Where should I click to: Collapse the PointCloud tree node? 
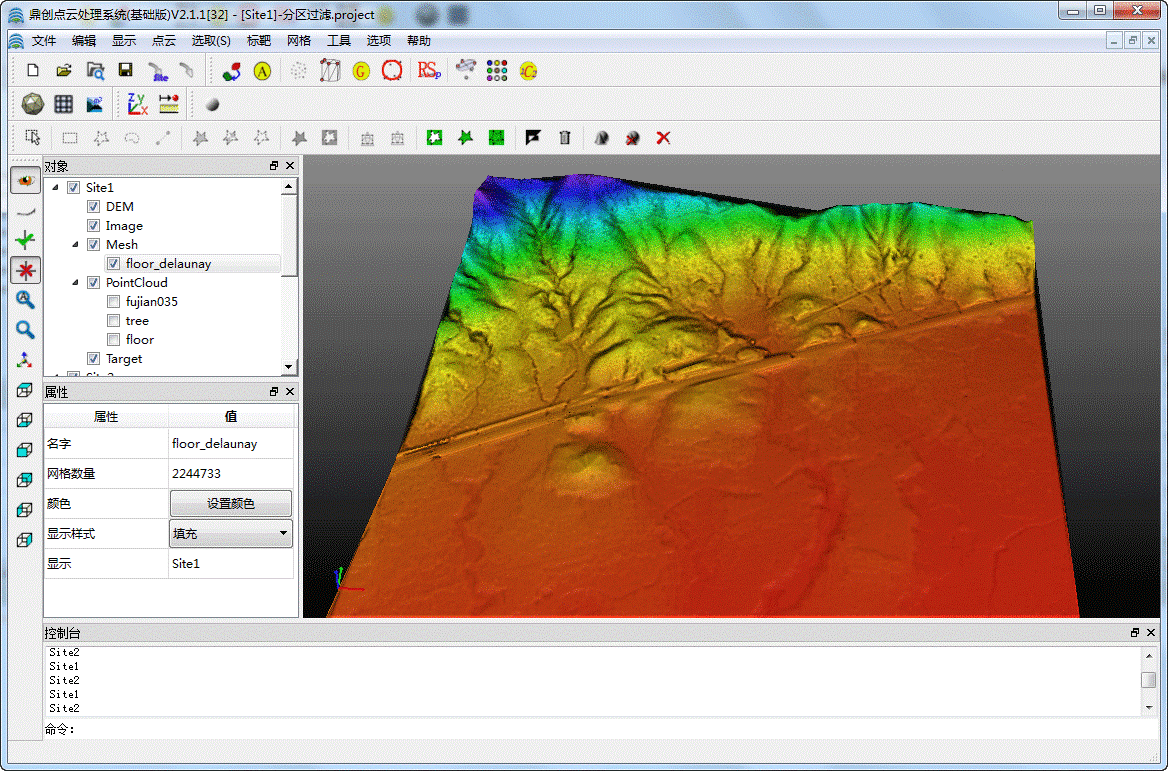pos(76,283)
